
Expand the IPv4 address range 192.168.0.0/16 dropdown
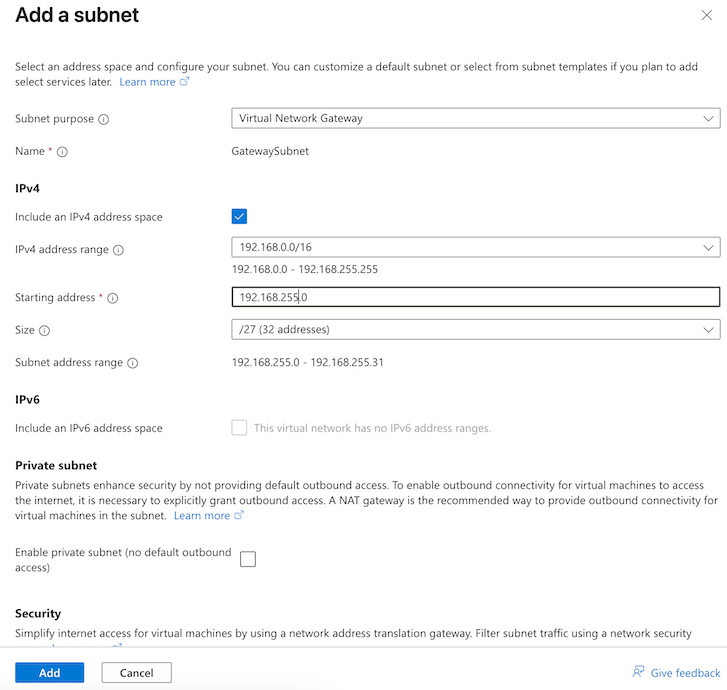pyautogui.click(x=476, y=247)
